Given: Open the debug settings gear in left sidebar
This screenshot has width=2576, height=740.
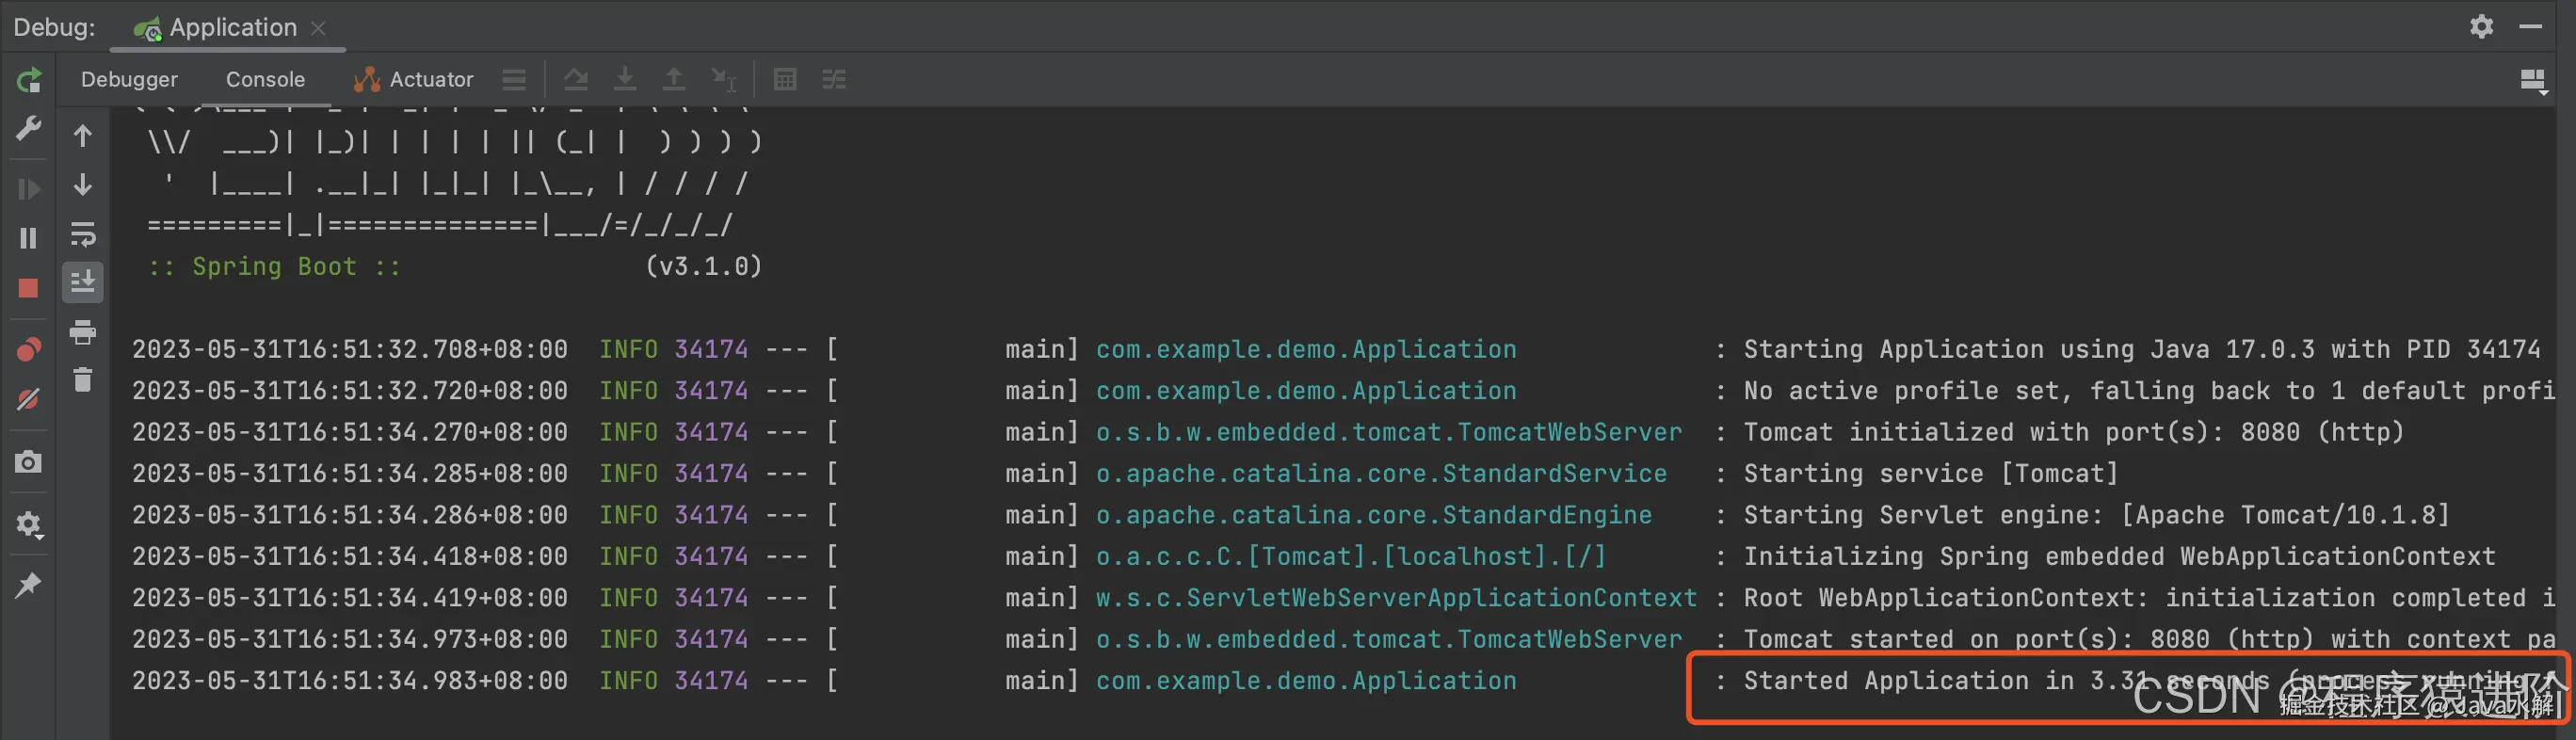Looking at the screenshot, I should [29, 524].
